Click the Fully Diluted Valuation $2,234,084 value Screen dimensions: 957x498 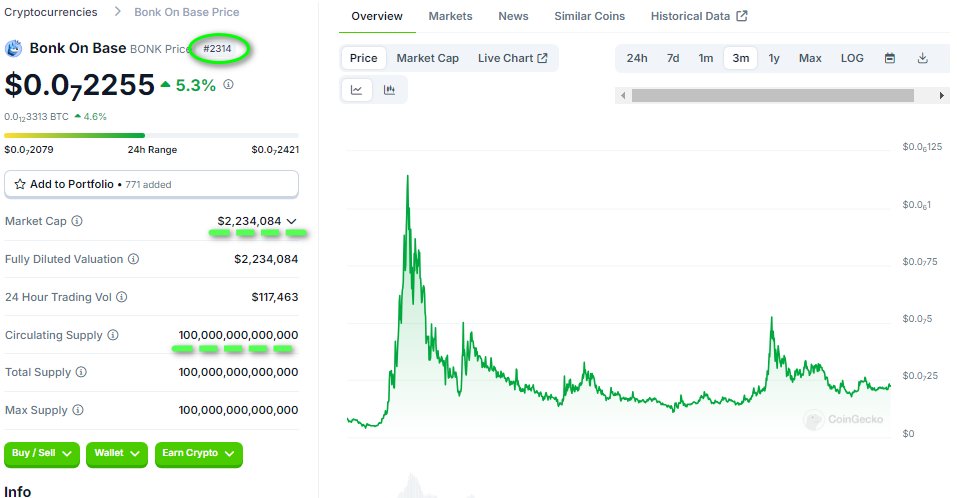266,259
